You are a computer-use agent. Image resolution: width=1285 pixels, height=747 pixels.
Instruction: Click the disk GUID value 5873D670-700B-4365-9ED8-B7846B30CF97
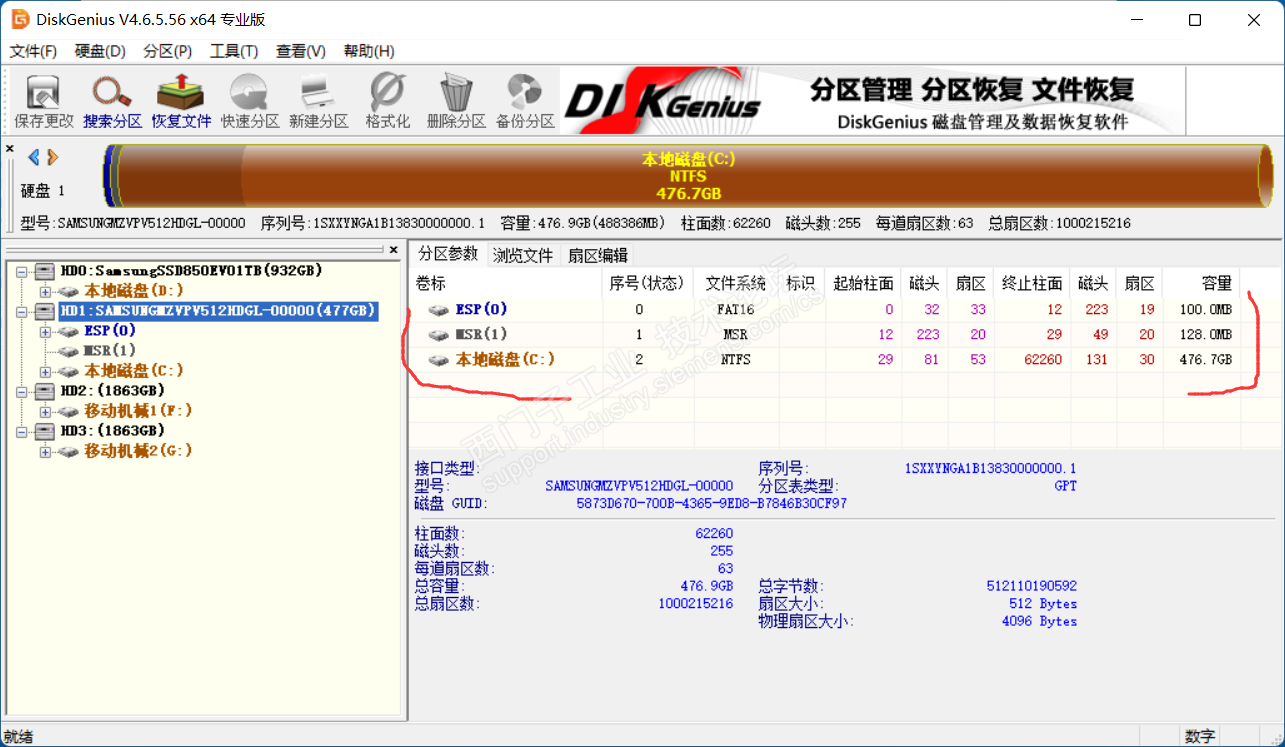pyautogui.click(x=712, y=504)
